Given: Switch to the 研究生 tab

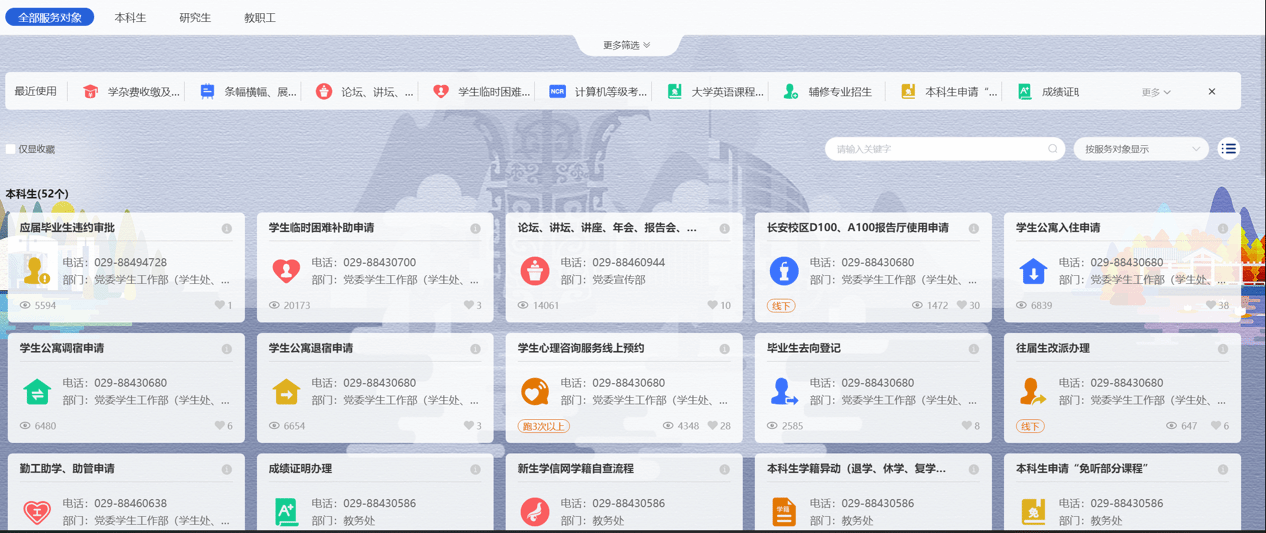Looking at the screenshot, I should tap(195, 18).
